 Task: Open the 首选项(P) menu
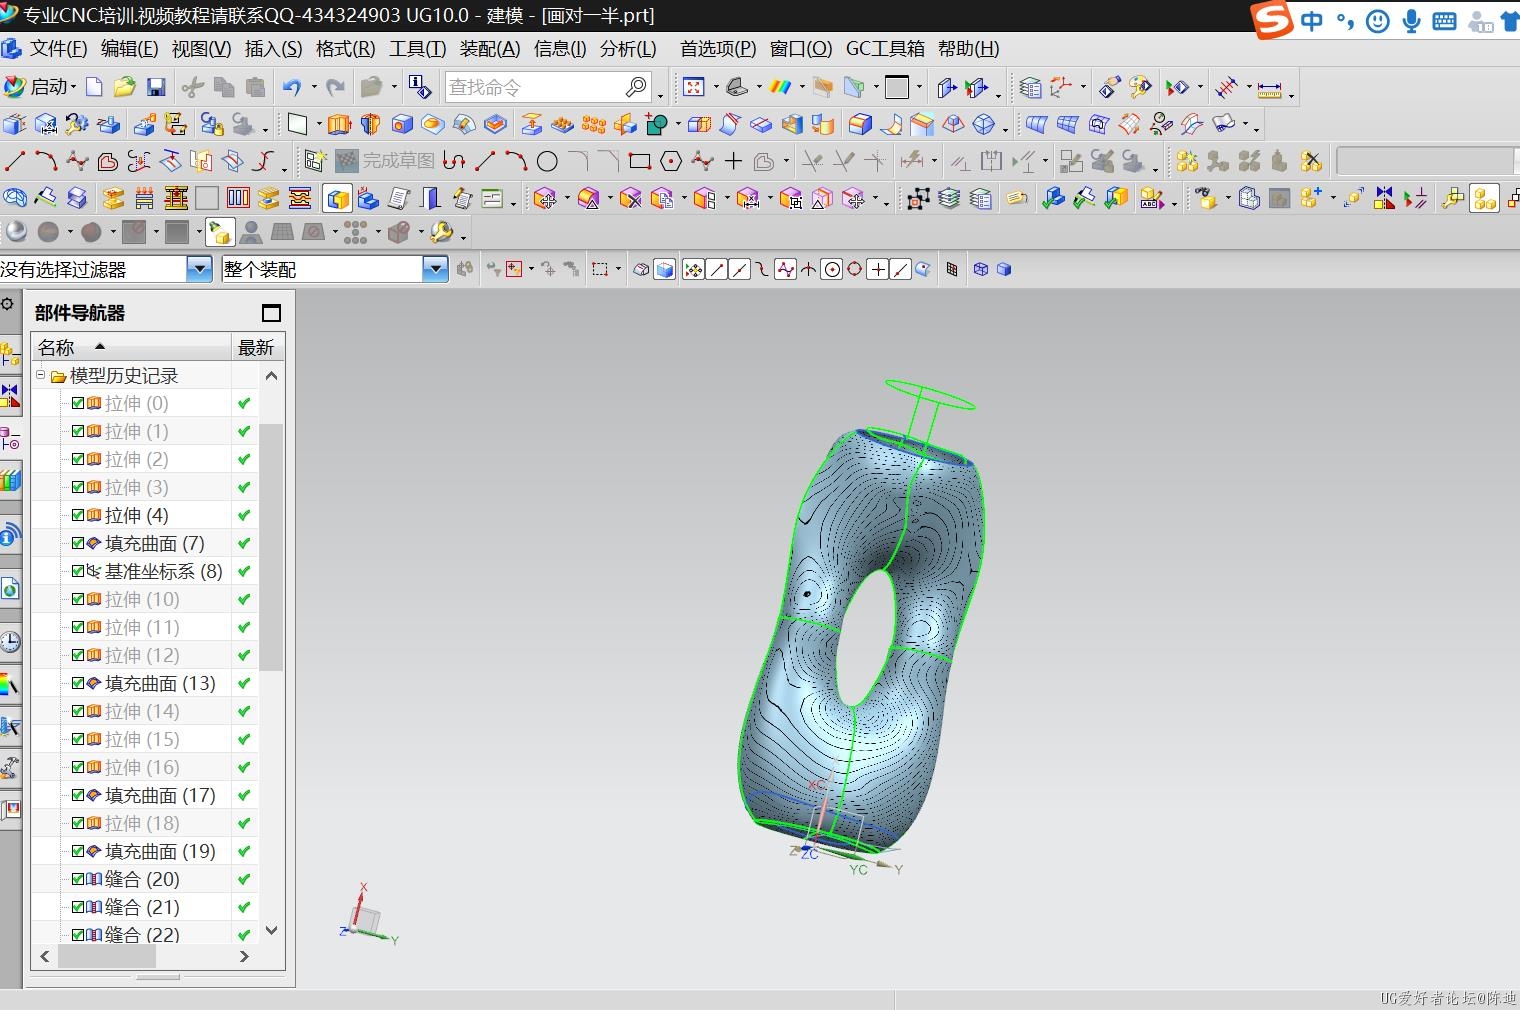click(x=718, y=49)
